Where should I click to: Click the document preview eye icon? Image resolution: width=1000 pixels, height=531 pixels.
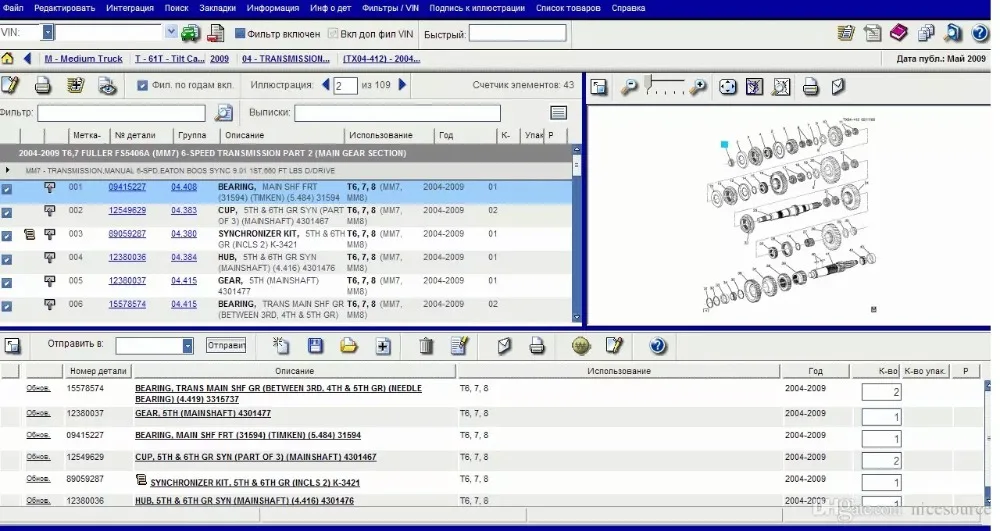(108, 85)
